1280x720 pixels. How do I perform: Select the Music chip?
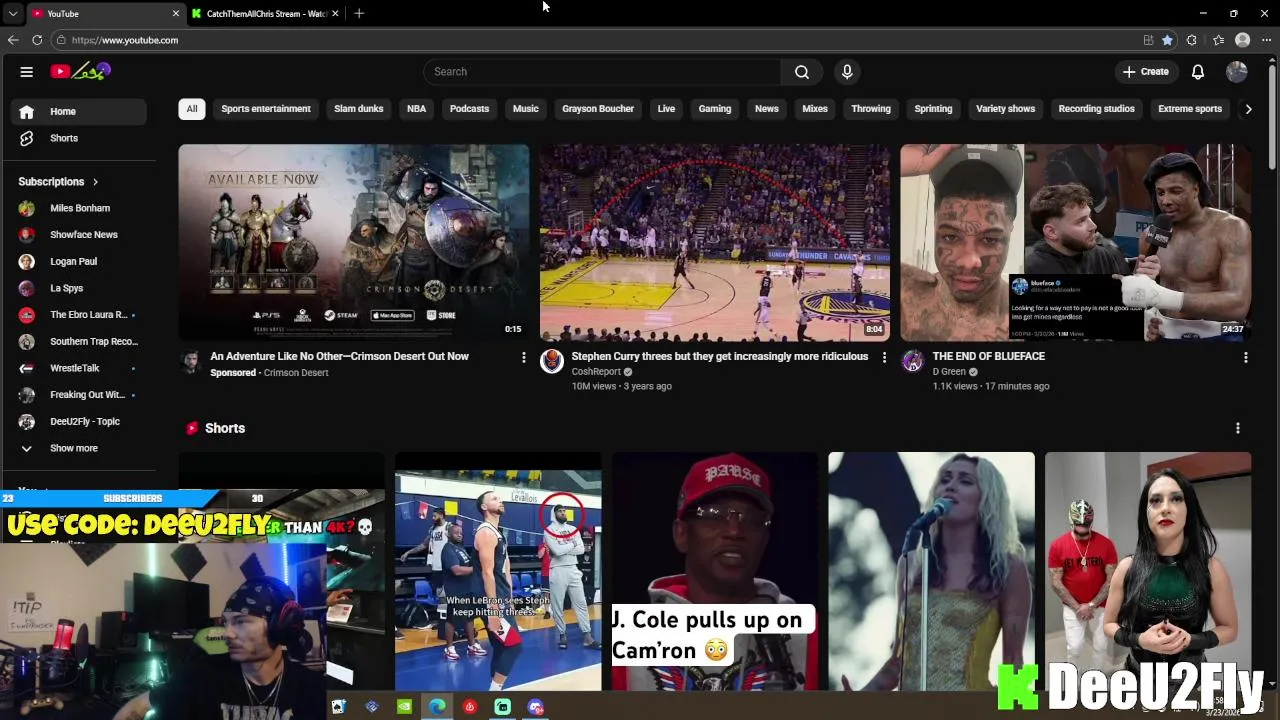coord(525,109)
